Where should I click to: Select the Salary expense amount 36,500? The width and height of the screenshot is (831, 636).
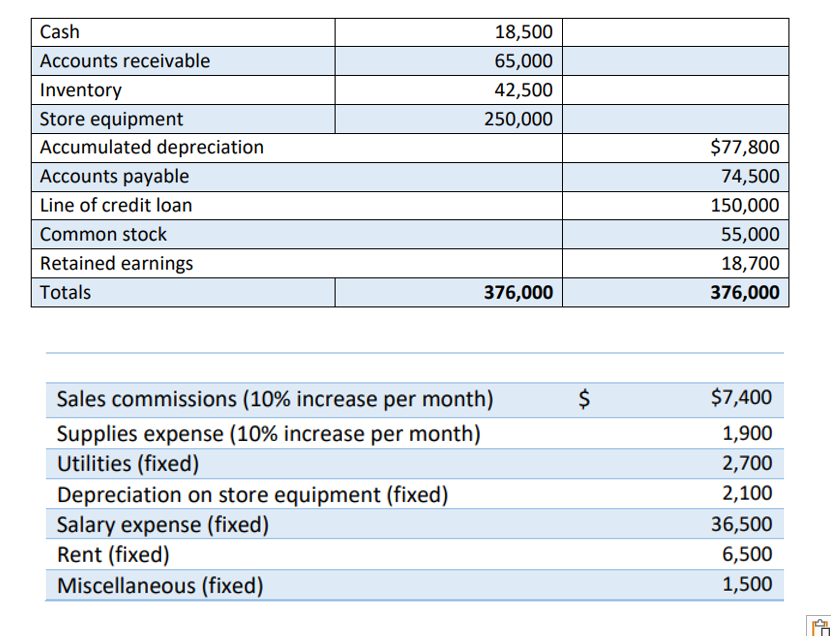pos(742,524)
